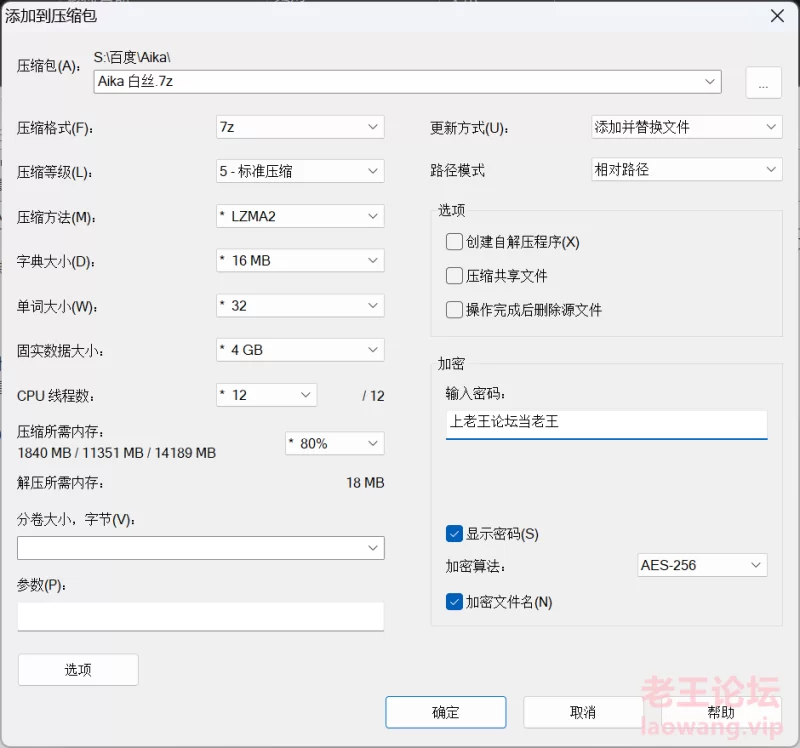
Task: Open the memory usage 80% dropdown
Action: click(335, 443)
